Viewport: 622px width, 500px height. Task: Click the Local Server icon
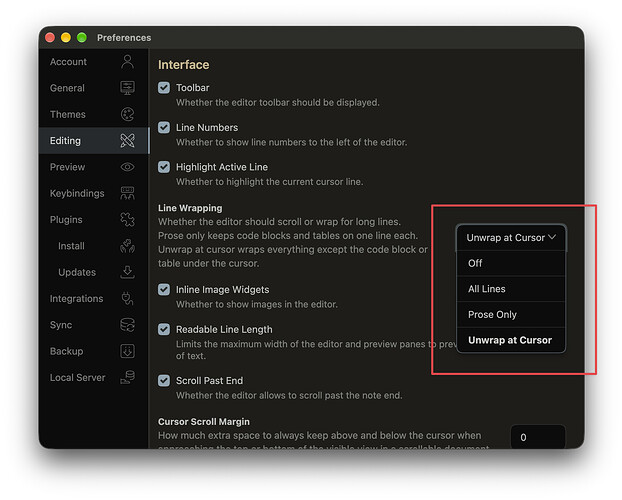coord(127,377)
